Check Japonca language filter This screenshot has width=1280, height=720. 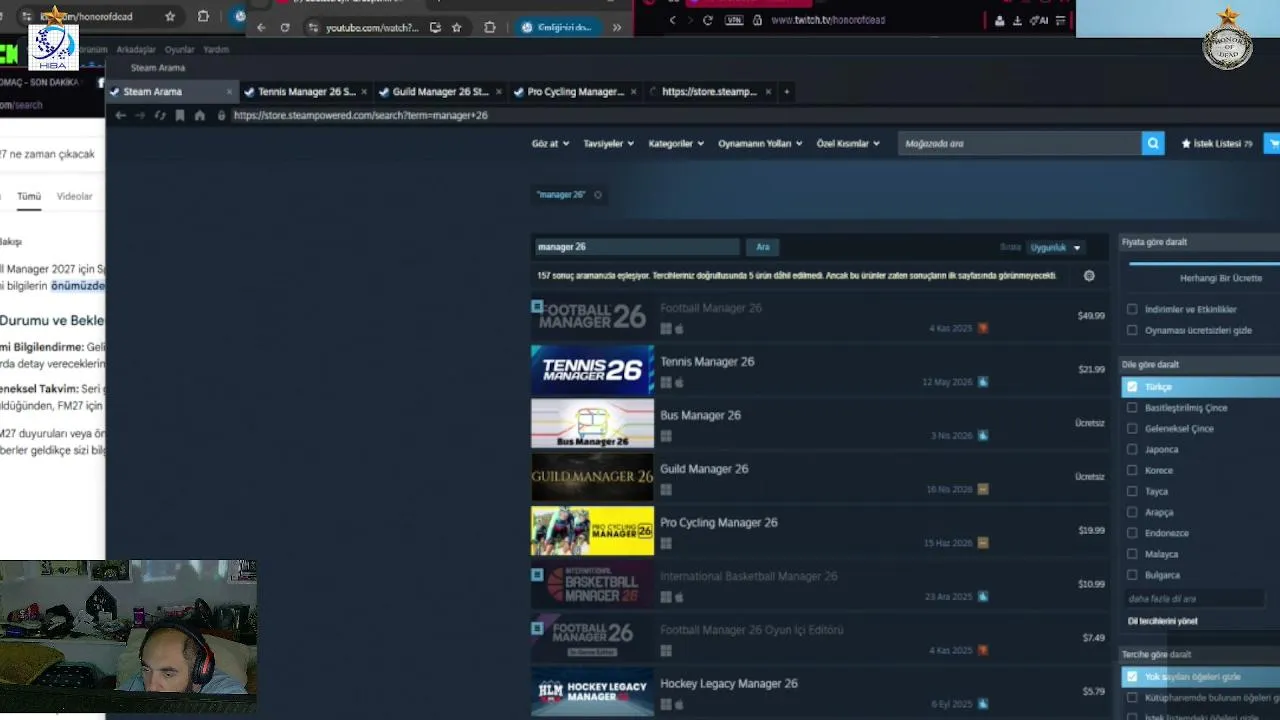click(1132, 450)
